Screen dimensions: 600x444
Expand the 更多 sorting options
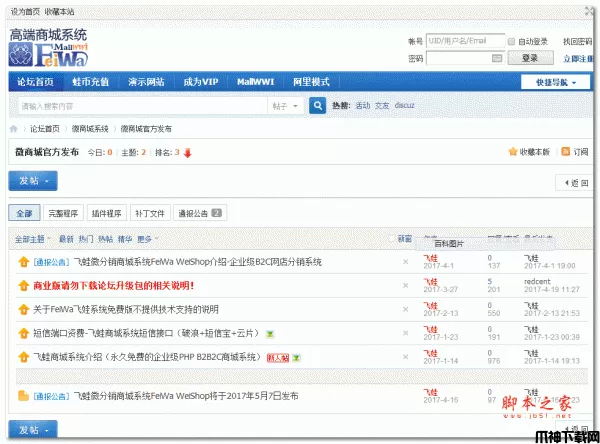(147, 239)
